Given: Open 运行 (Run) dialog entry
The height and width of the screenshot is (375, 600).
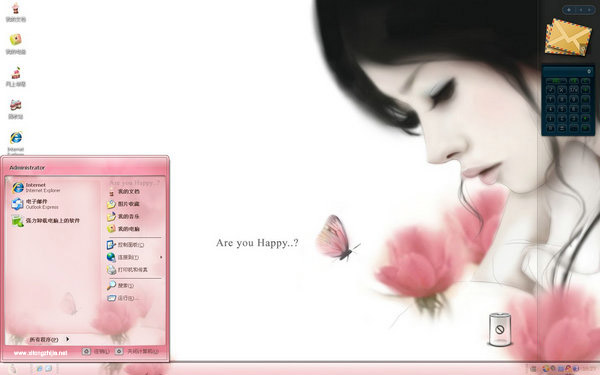Looking at the screenshot, I should 121,298.
